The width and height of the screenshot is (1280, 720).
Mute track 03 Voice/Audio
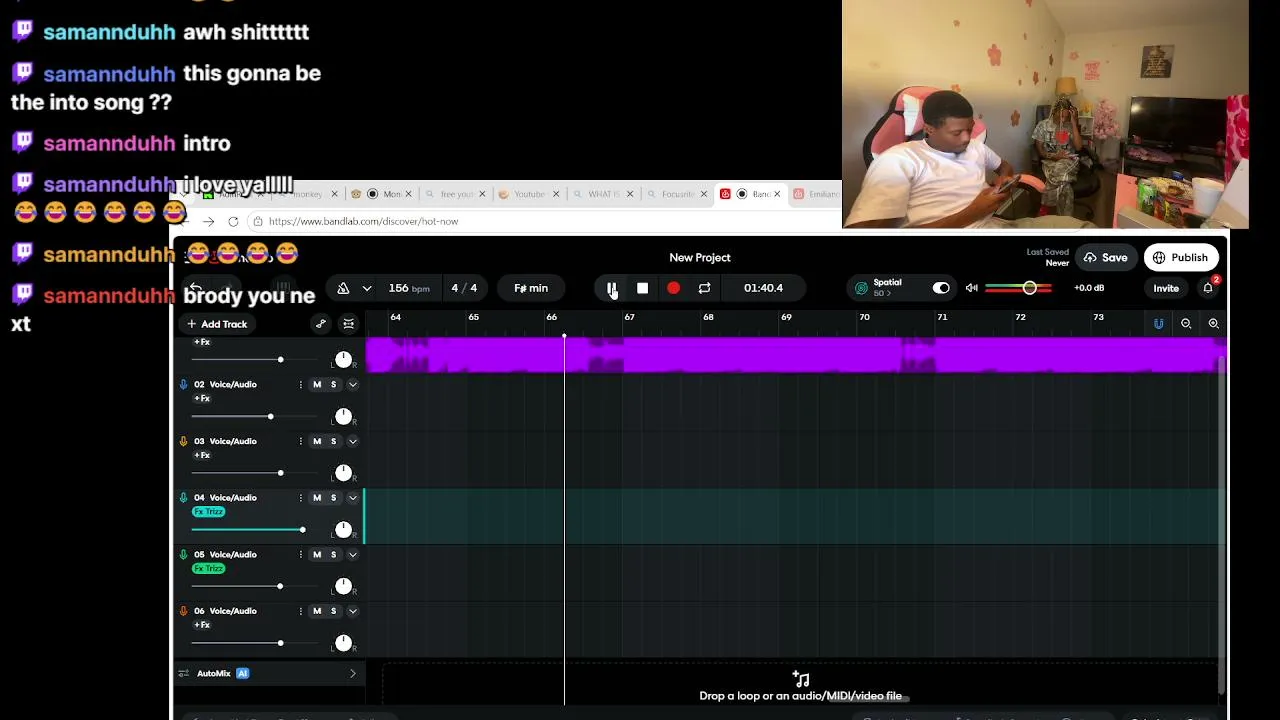click(x=317, y=441)
